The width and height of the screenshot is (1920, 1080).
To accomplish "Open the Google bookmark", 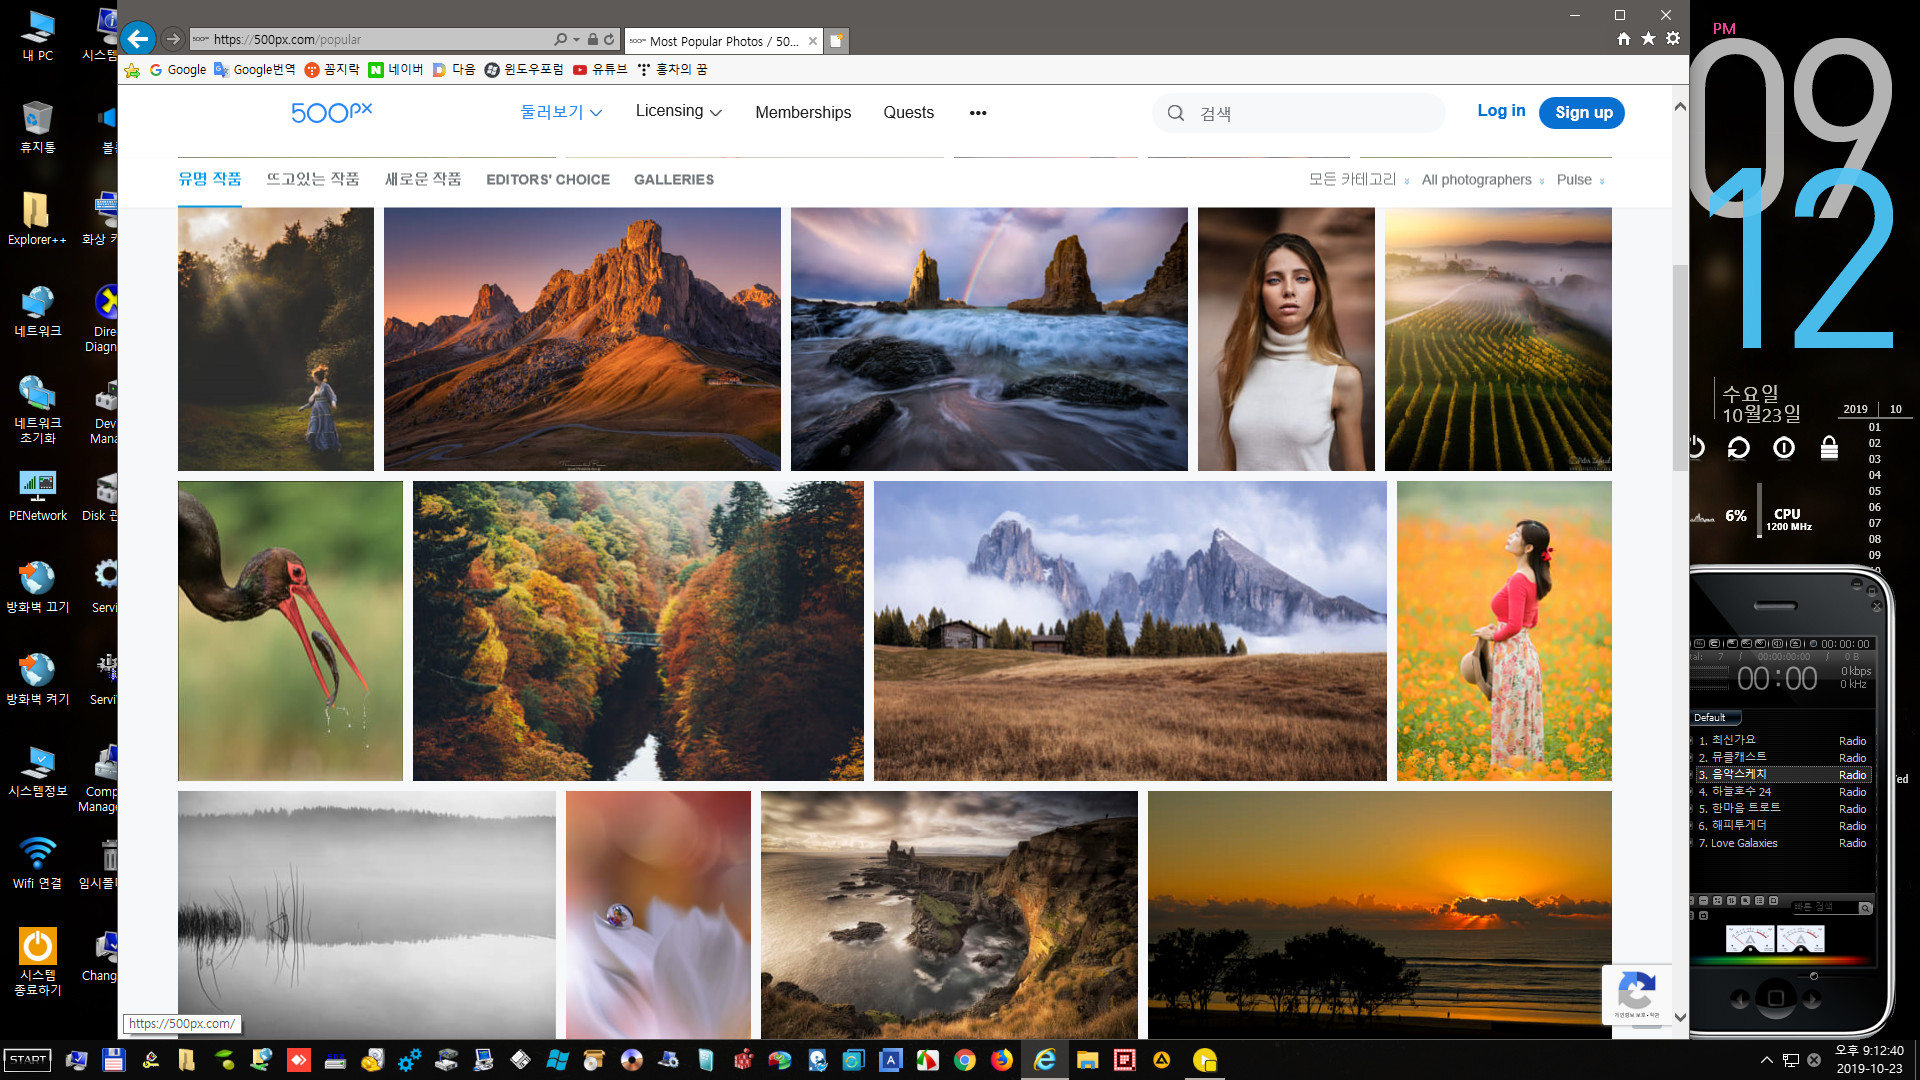I will (178, 70).
